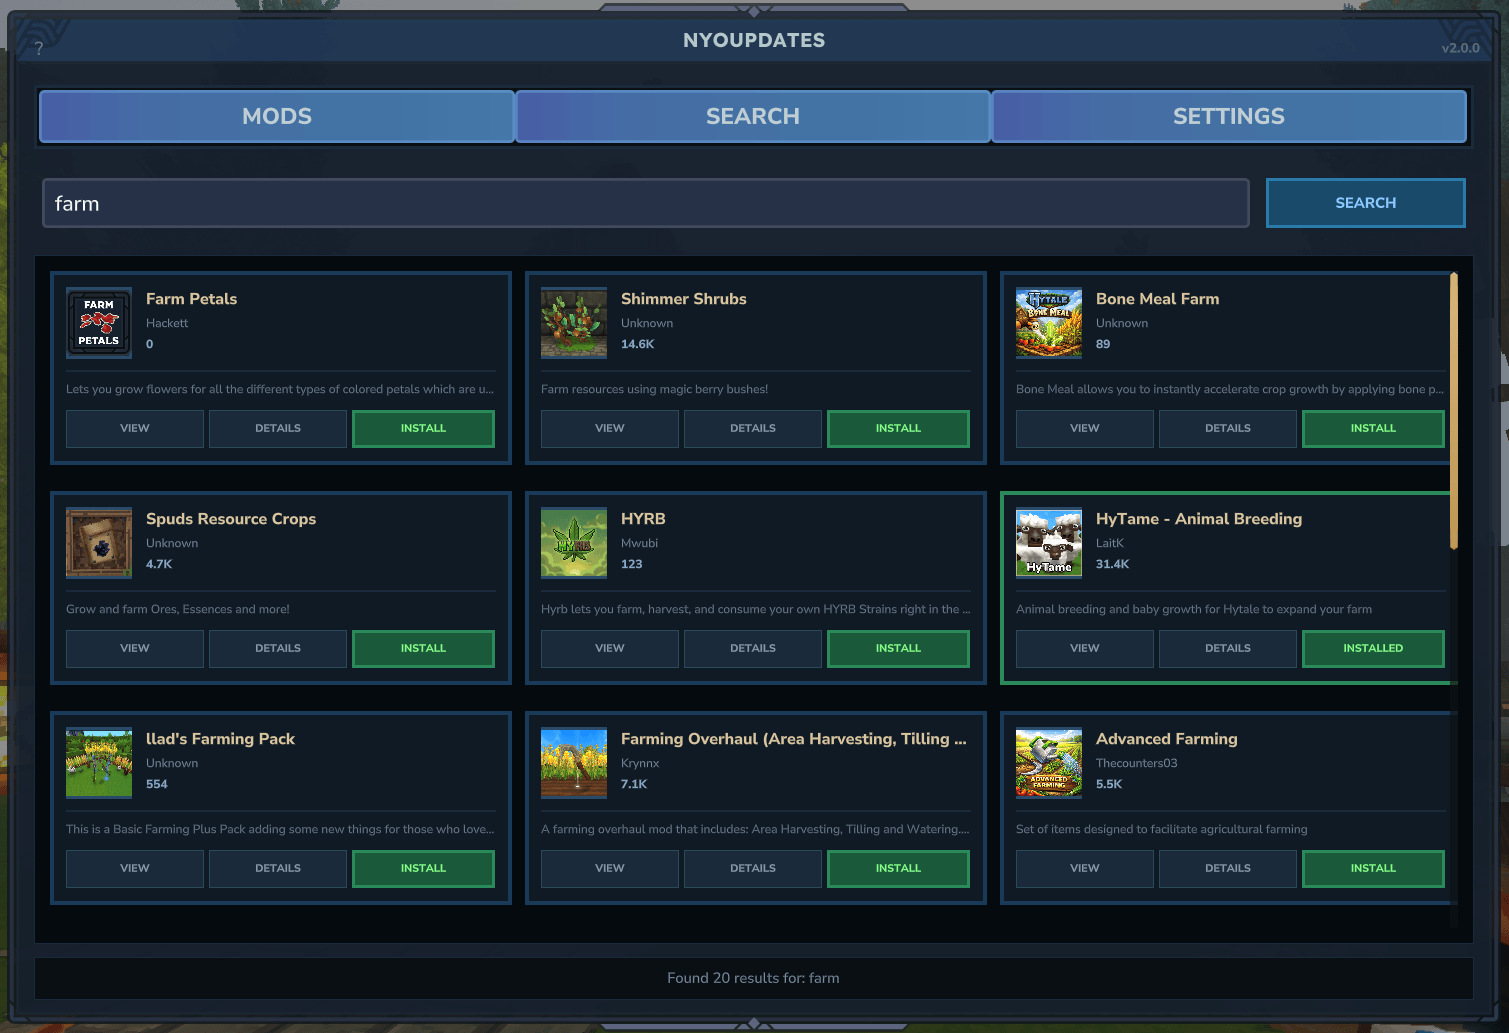Click the Shimmer Shrubs mod icon
1509x1033 pixels.
574,323
